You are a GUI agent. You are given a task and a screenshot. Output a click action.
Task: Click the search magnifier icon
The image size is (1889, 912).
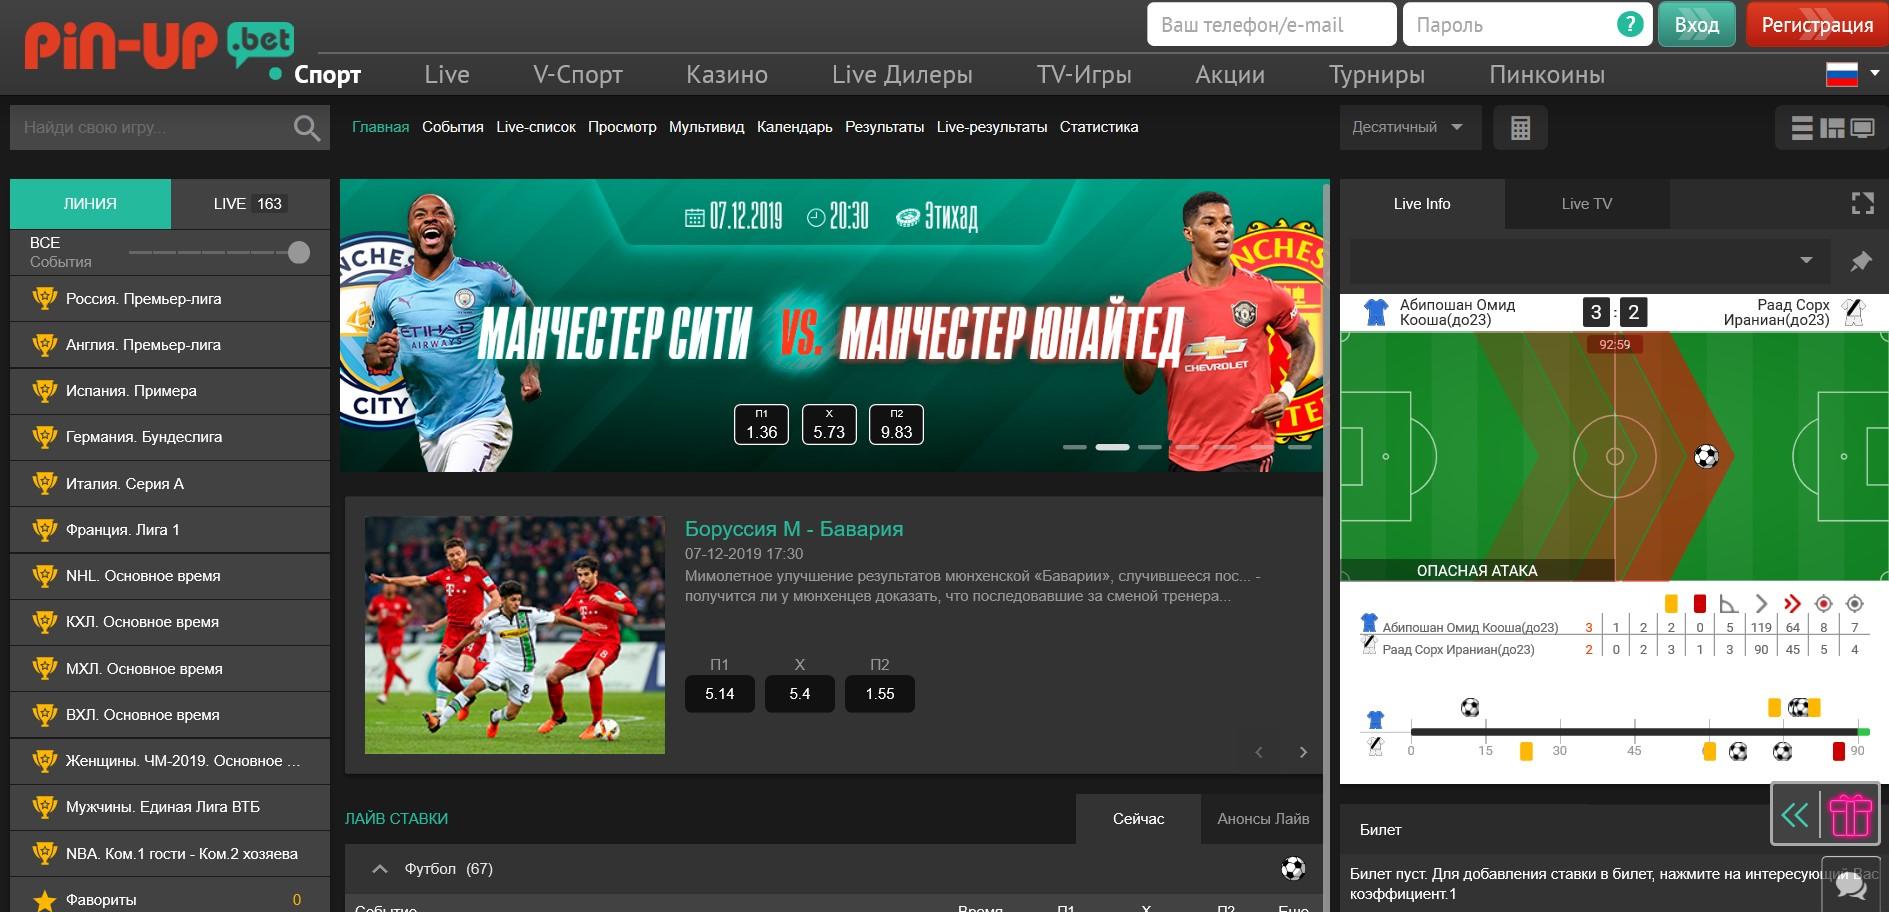coord(306,128)
